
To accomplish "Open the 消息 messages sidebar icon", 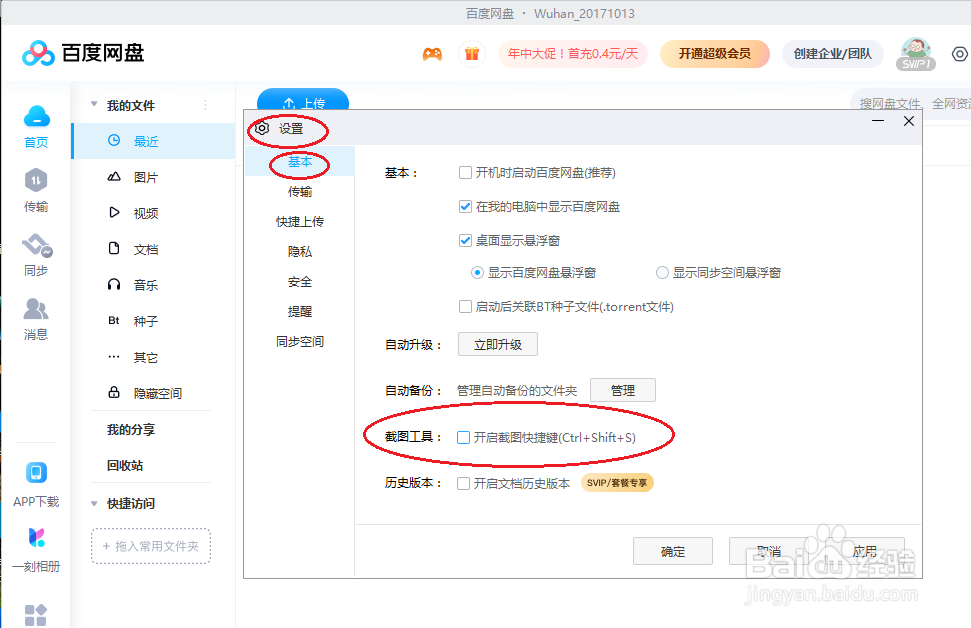I will pos(36,308).
